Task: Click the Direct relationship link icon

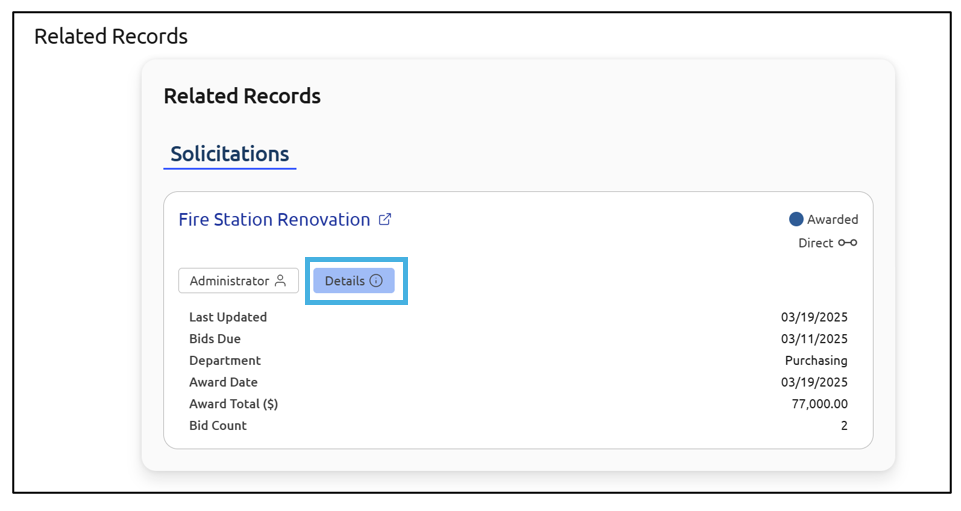Action: 848,243
